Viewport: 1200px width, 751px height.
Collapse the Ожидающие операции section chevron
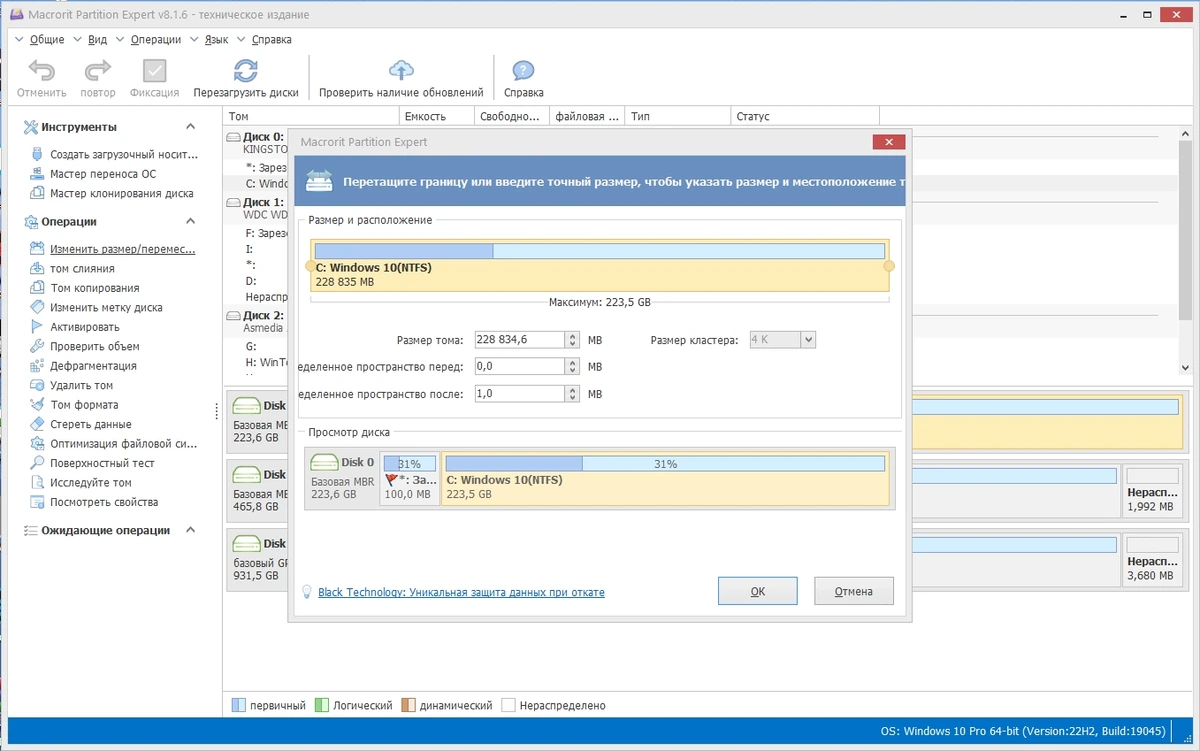(190, 530)
